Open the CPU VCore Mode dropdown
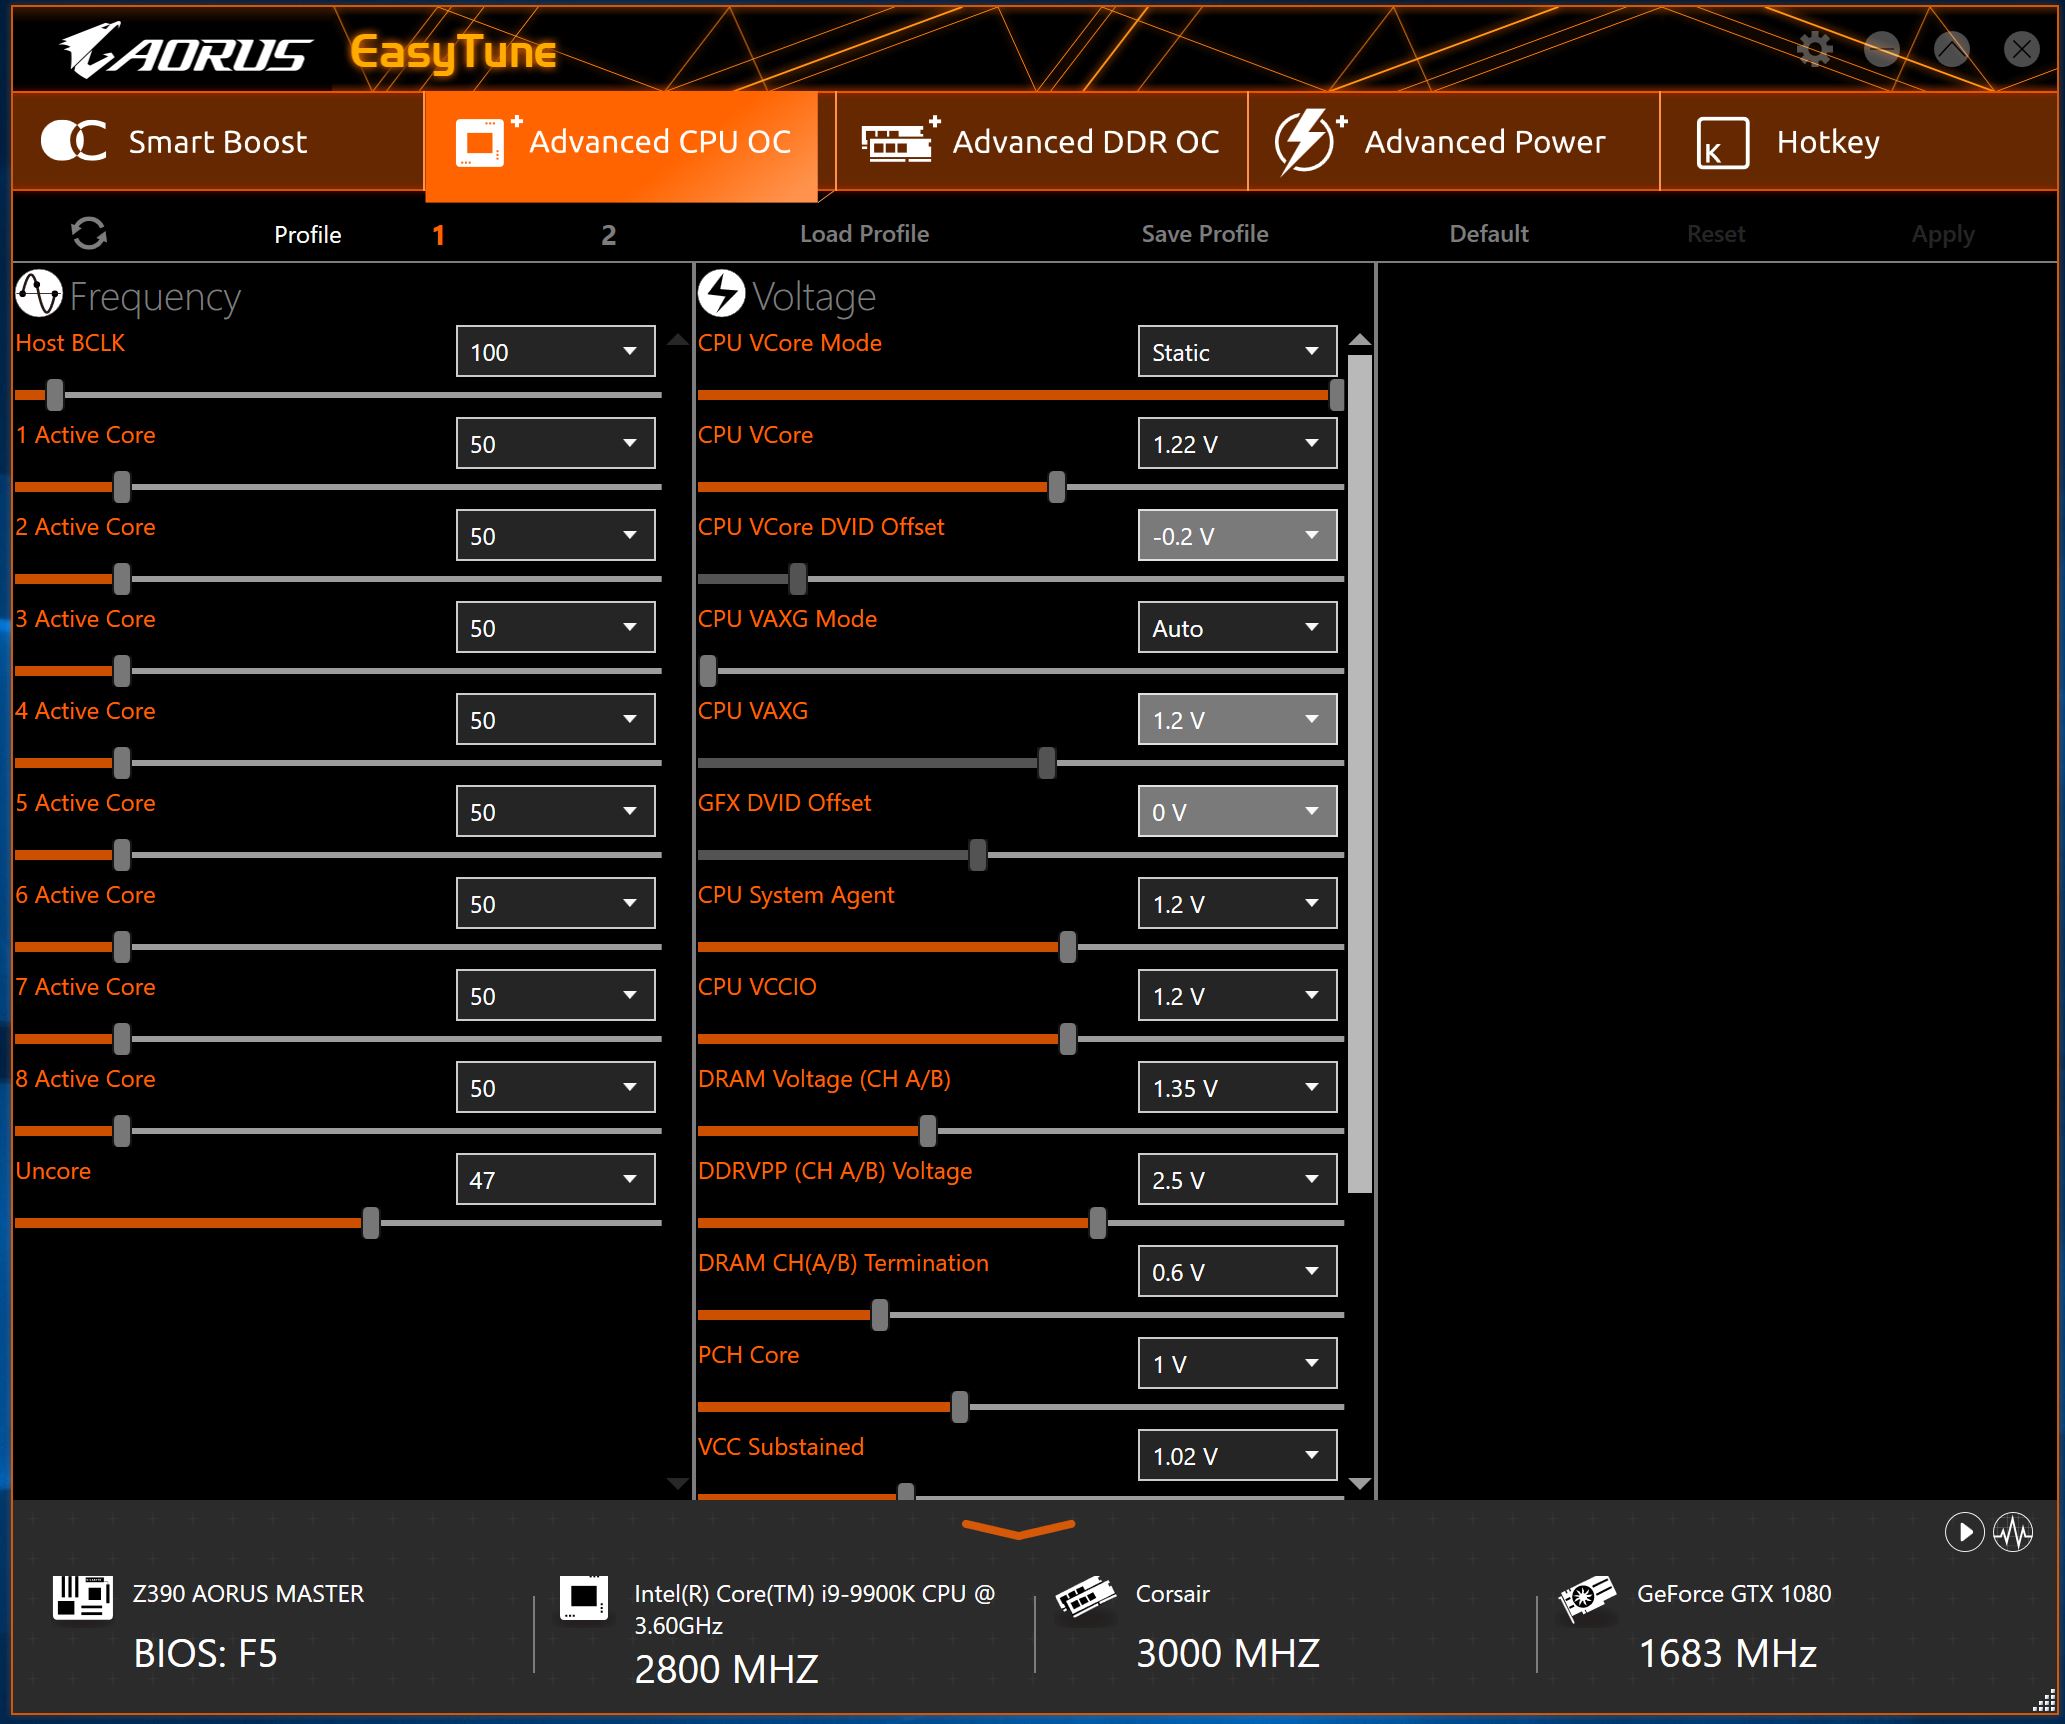 click(x=1237, y=351)
